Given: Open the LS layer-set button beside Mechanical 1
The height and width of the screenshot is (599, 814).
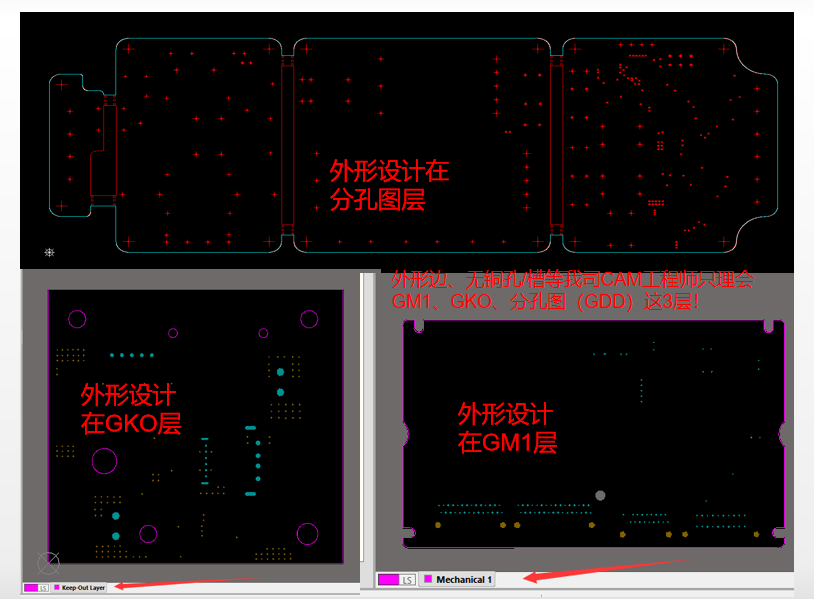Looking at the screenshot, I should (408, 579).
